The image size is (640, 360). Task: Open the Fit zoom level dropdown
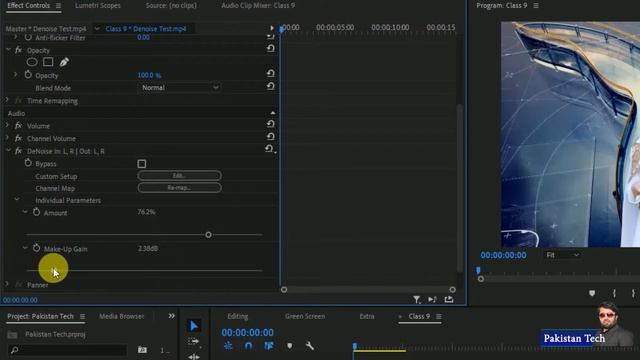tap(562, 255)
